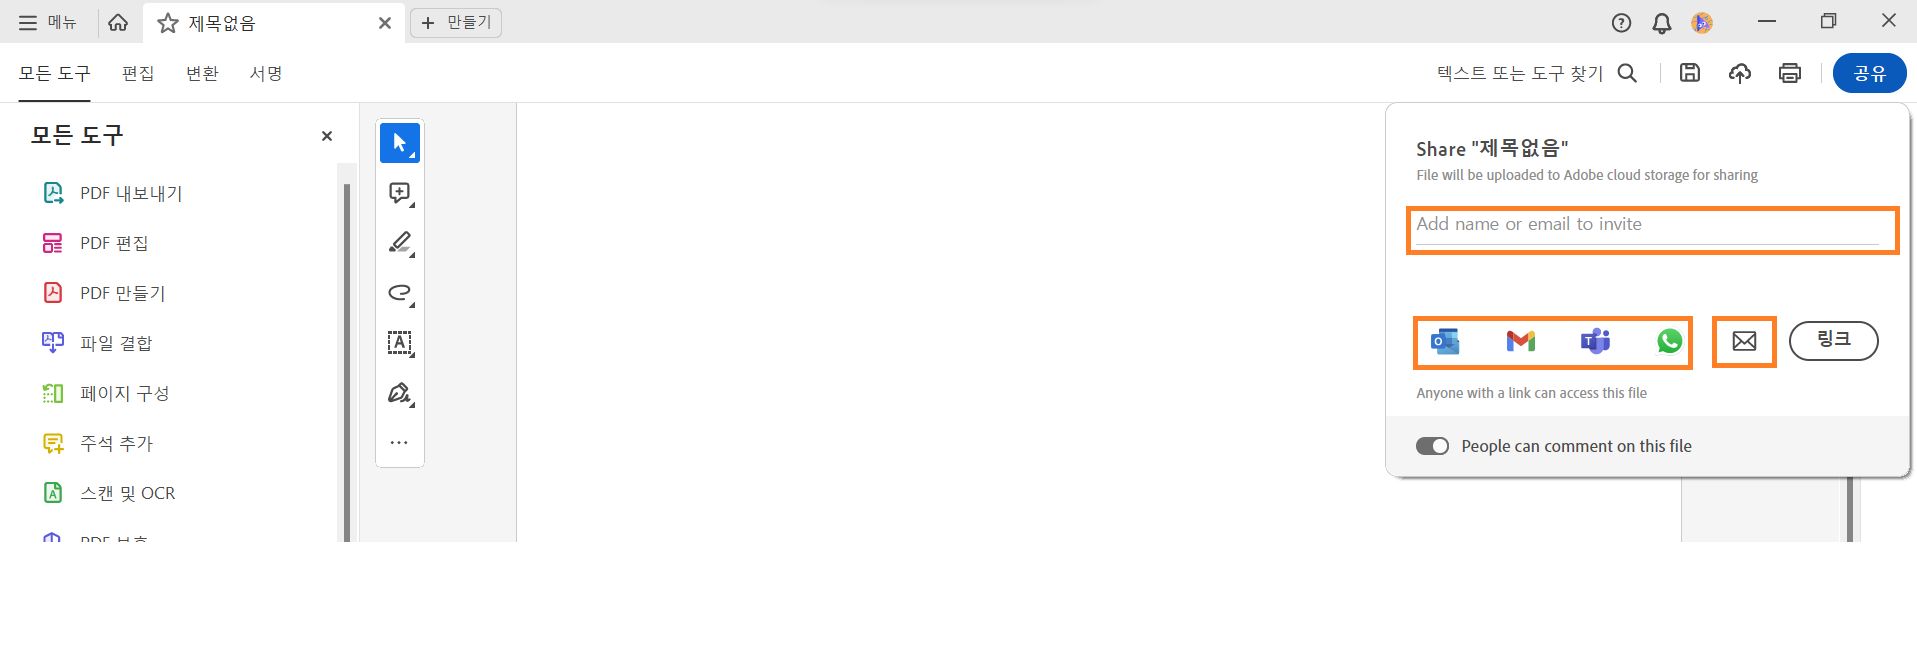Upload file to cloud icon
This screenshot has width=1917, height=648.
tap(1740, 73)
